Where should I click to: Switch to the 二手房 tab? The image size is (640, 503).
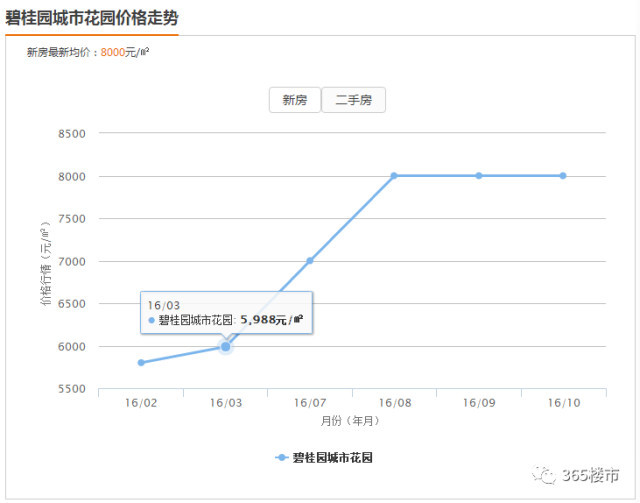(x=353, y=100)
